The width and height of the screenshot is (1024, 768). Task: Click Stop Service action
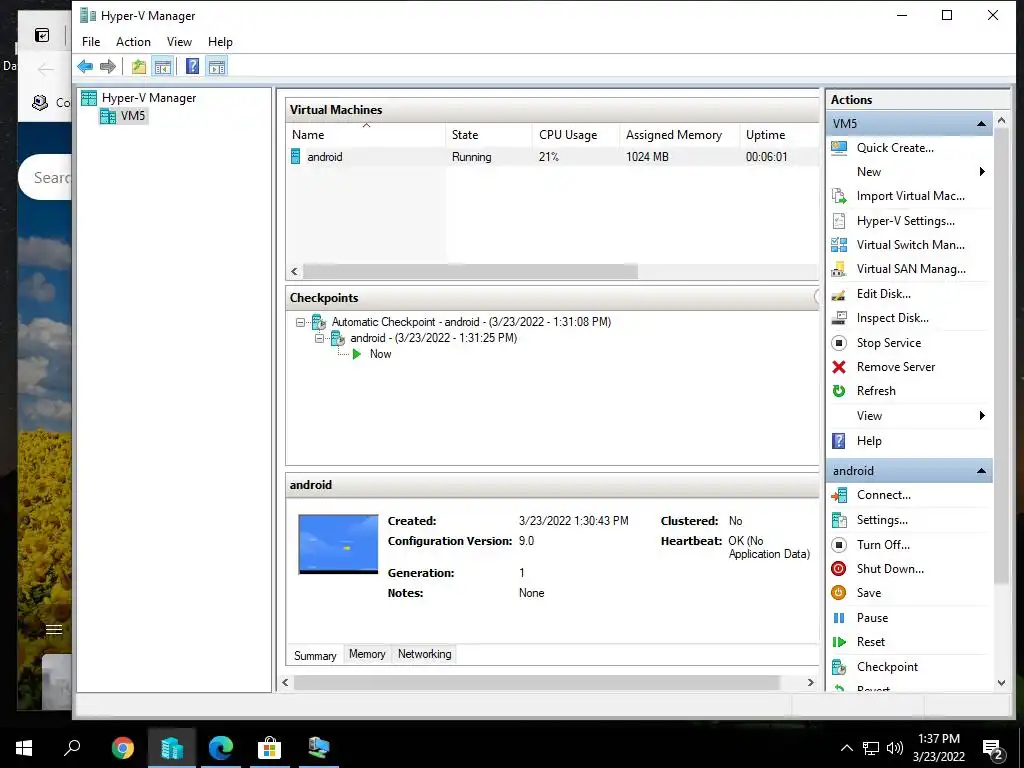point(889,343)
